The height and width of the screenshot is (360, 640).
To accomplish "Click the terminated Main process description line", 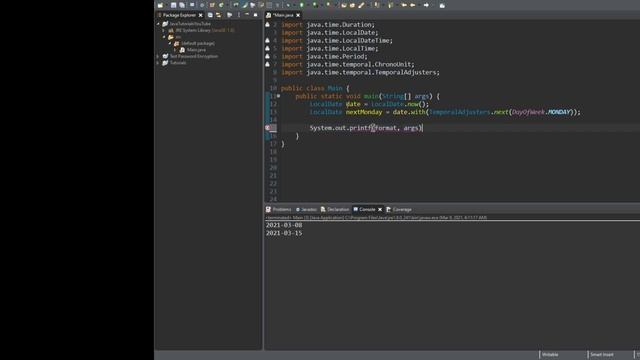I will 376,218.
